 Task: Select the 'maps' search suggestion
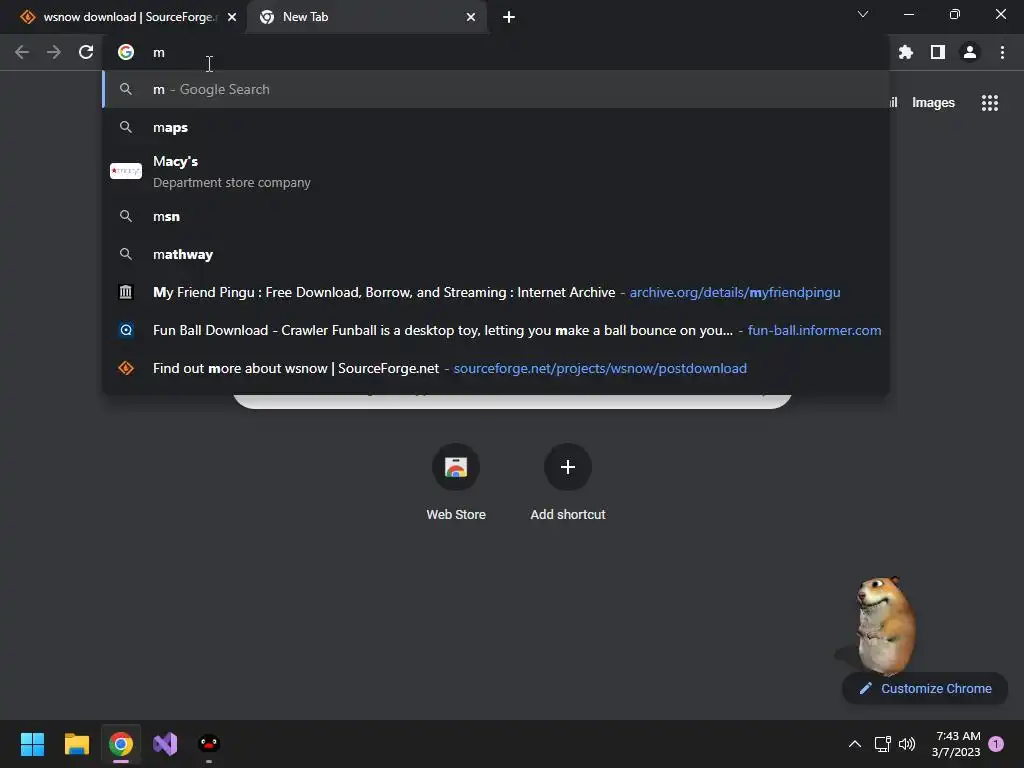[496, 127]
